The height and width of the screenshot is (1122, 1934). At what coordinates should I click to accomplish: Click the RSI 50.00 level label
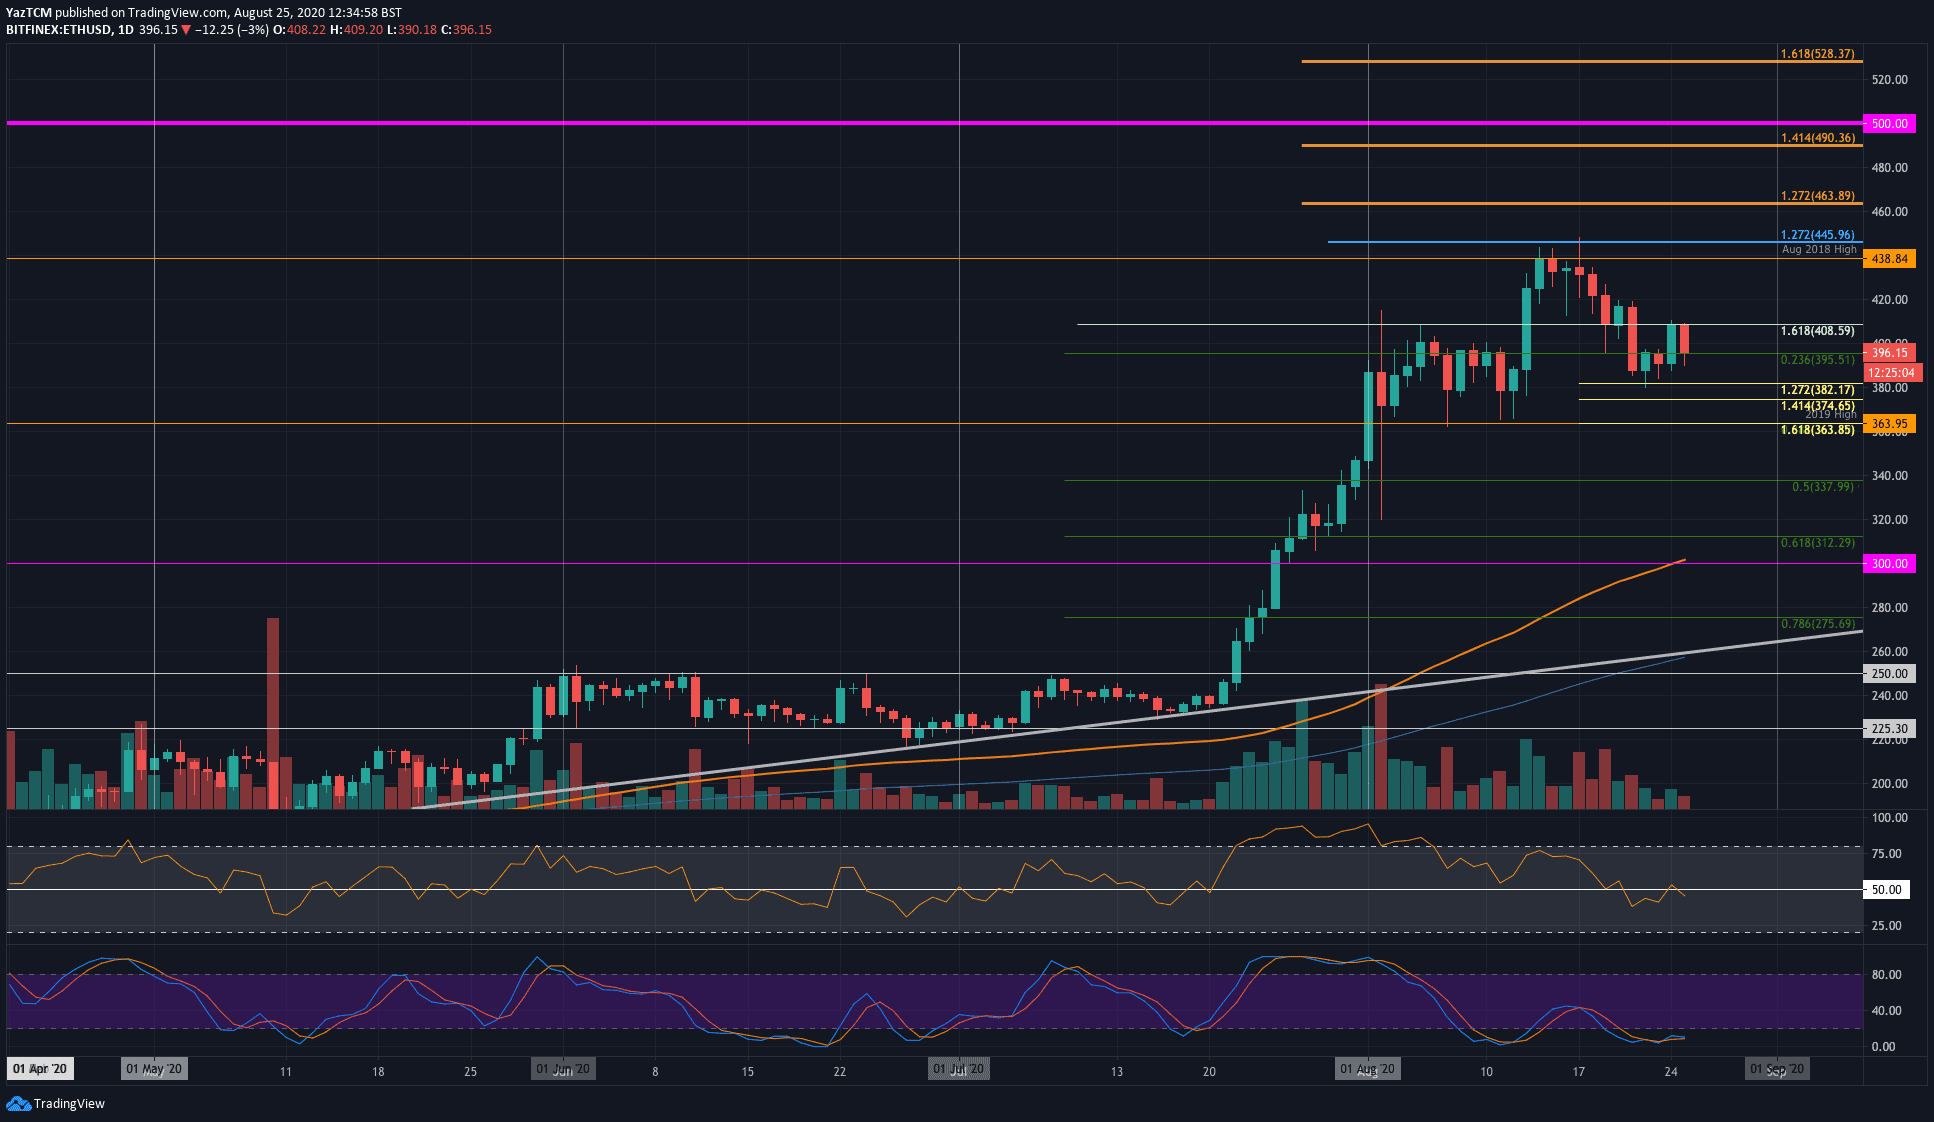(x=1886, y=889)
